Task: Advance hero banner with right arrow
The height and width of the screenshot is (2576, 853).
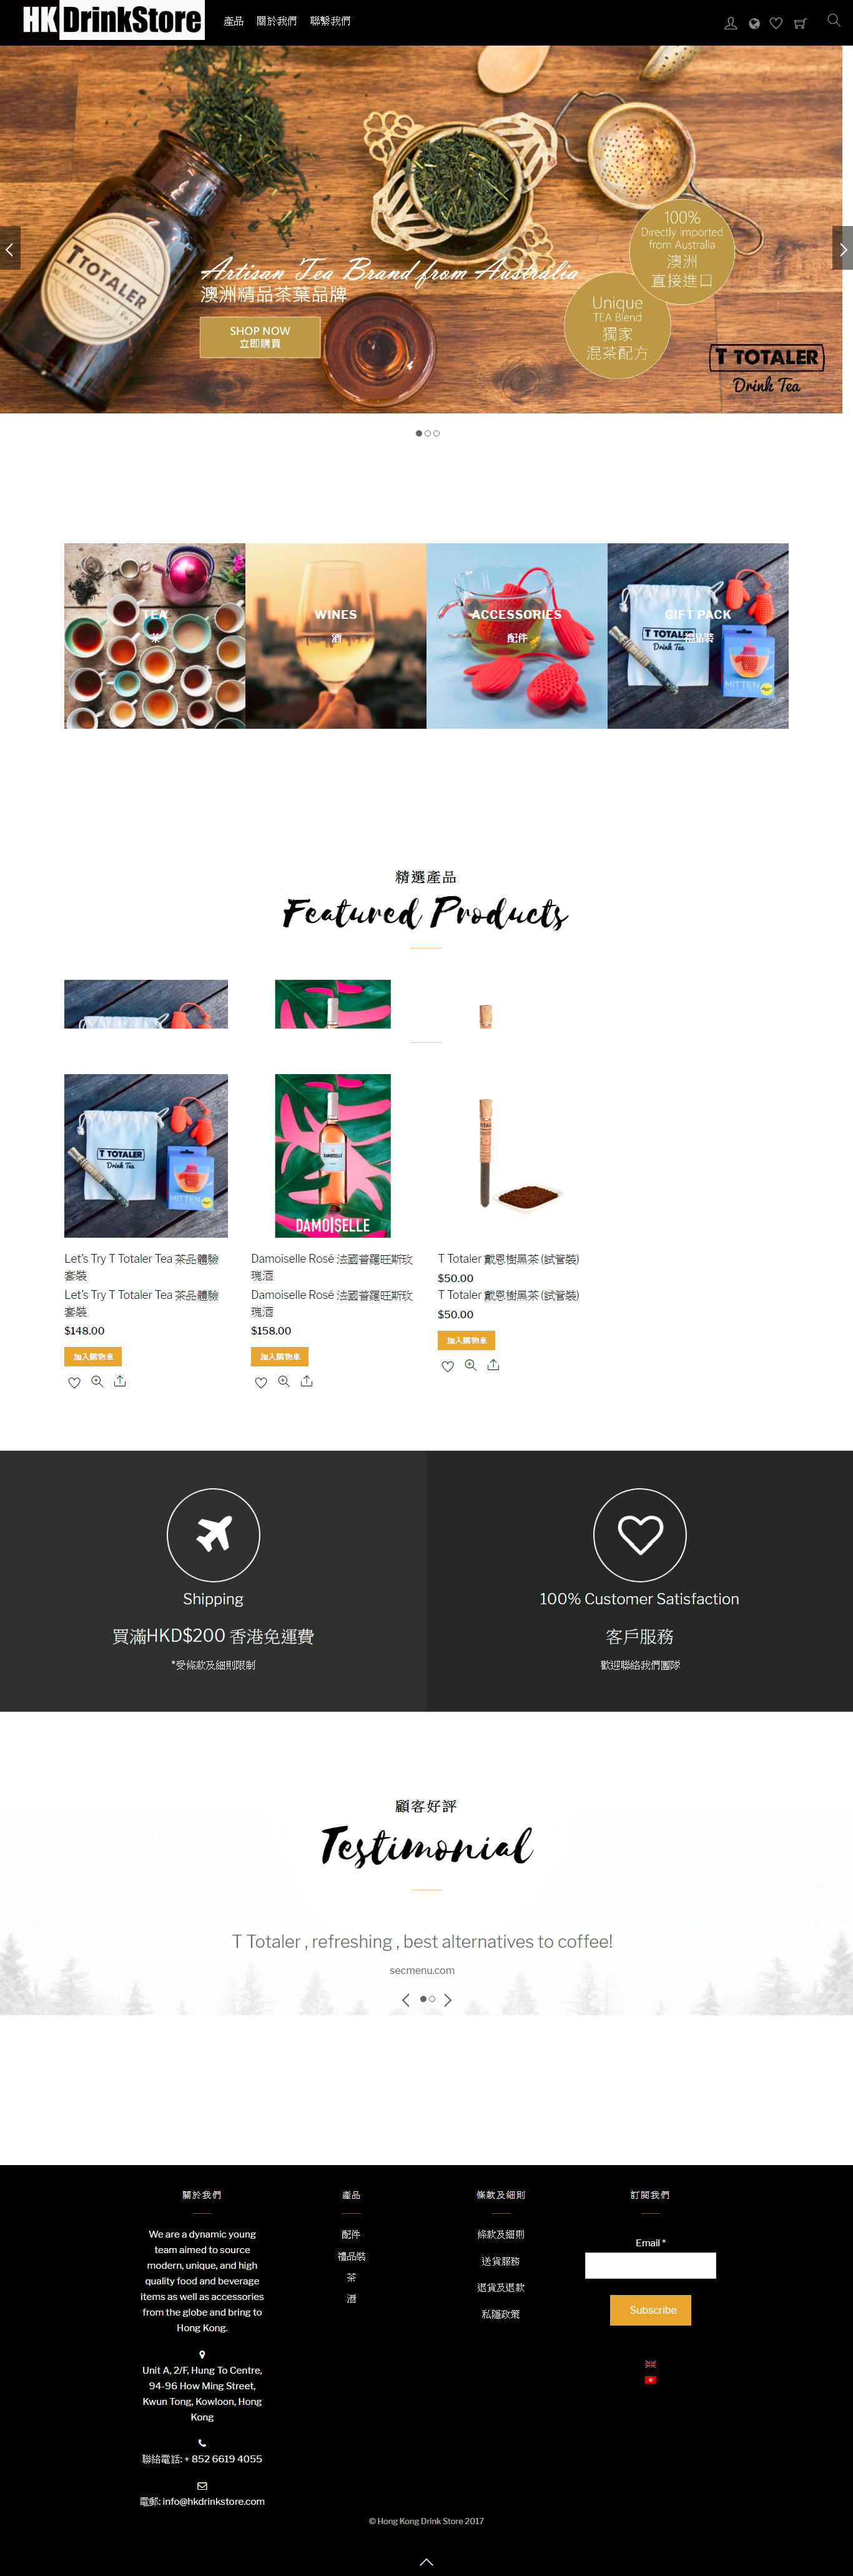Action: coord(842,248)
